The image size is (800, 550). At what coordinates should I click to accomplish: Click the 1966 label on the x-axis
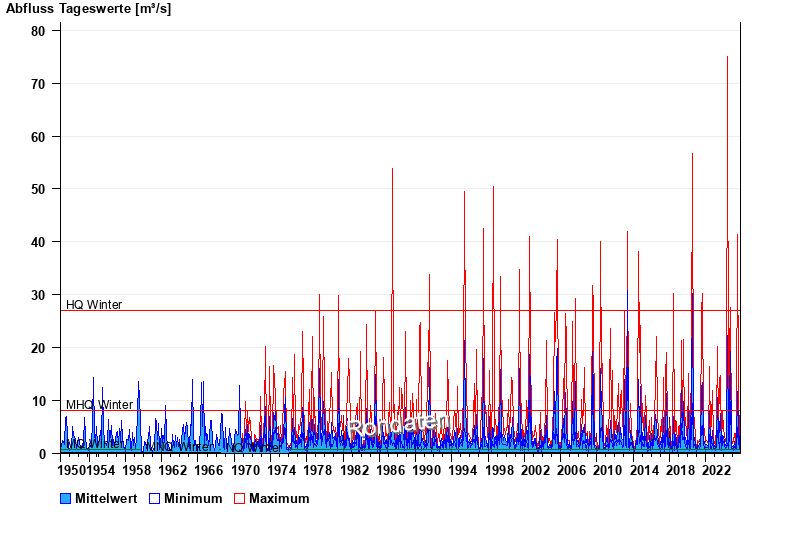[208, 470]
